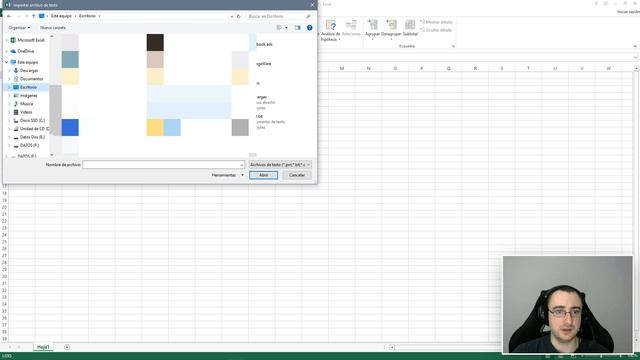
Task: Expand the Descargas tree node
Action: click(9, 71)
